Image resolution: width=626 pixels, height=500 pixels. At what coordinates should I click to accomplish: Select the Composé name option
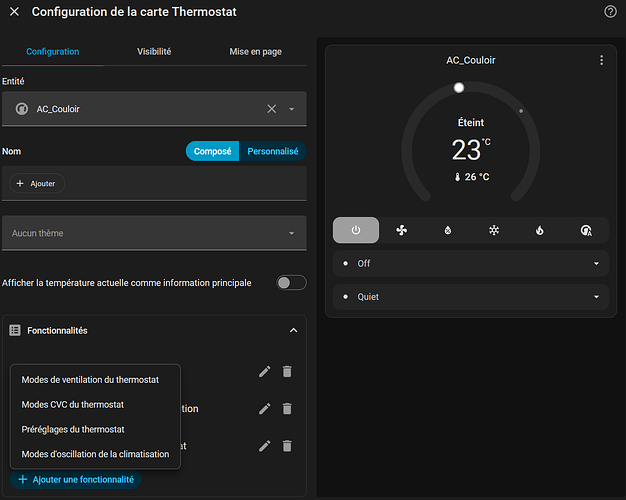pyautogui.click(x=212, y=151)
